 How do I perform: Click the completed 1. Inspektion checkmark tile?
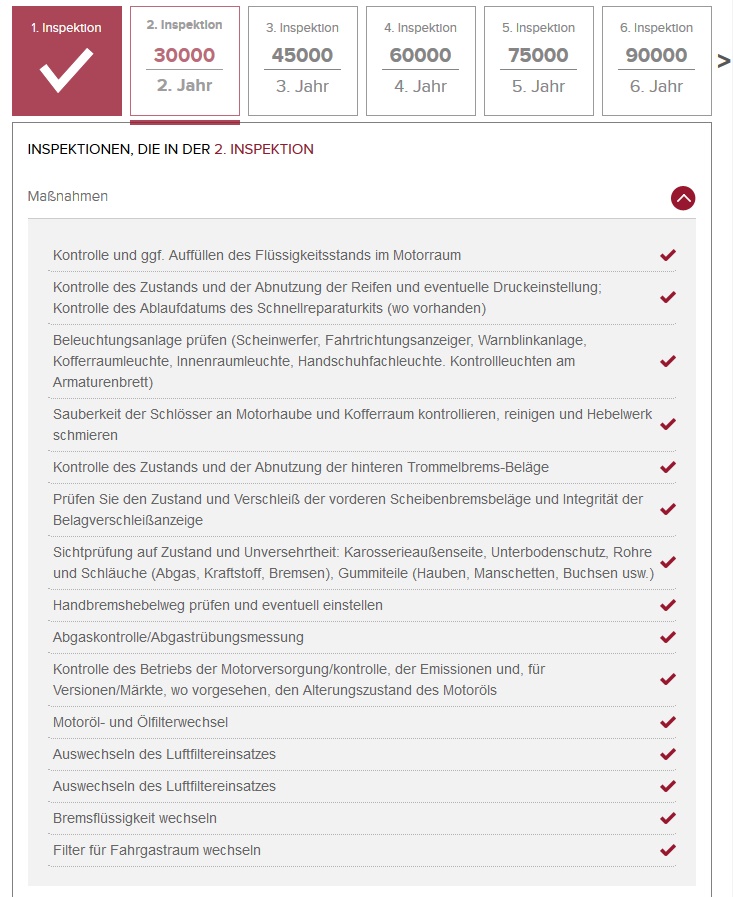point(66,62)
